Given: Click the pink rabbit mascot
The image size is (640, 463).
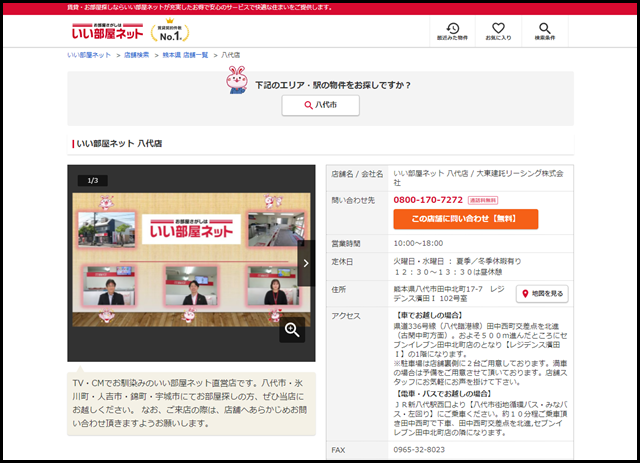Looking at the screenshot, I should point(237,80).
